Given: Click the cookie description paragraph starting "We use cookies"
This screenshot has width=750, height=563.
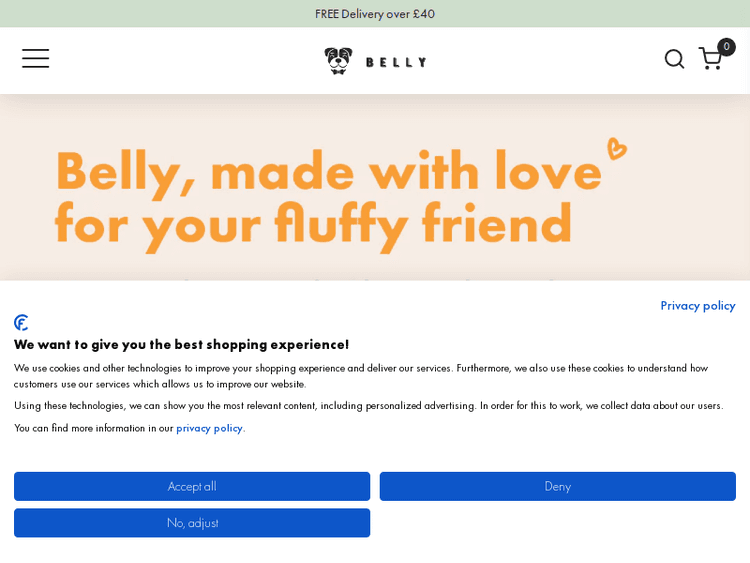Looking at the screenshot, I should pos(360,375).
